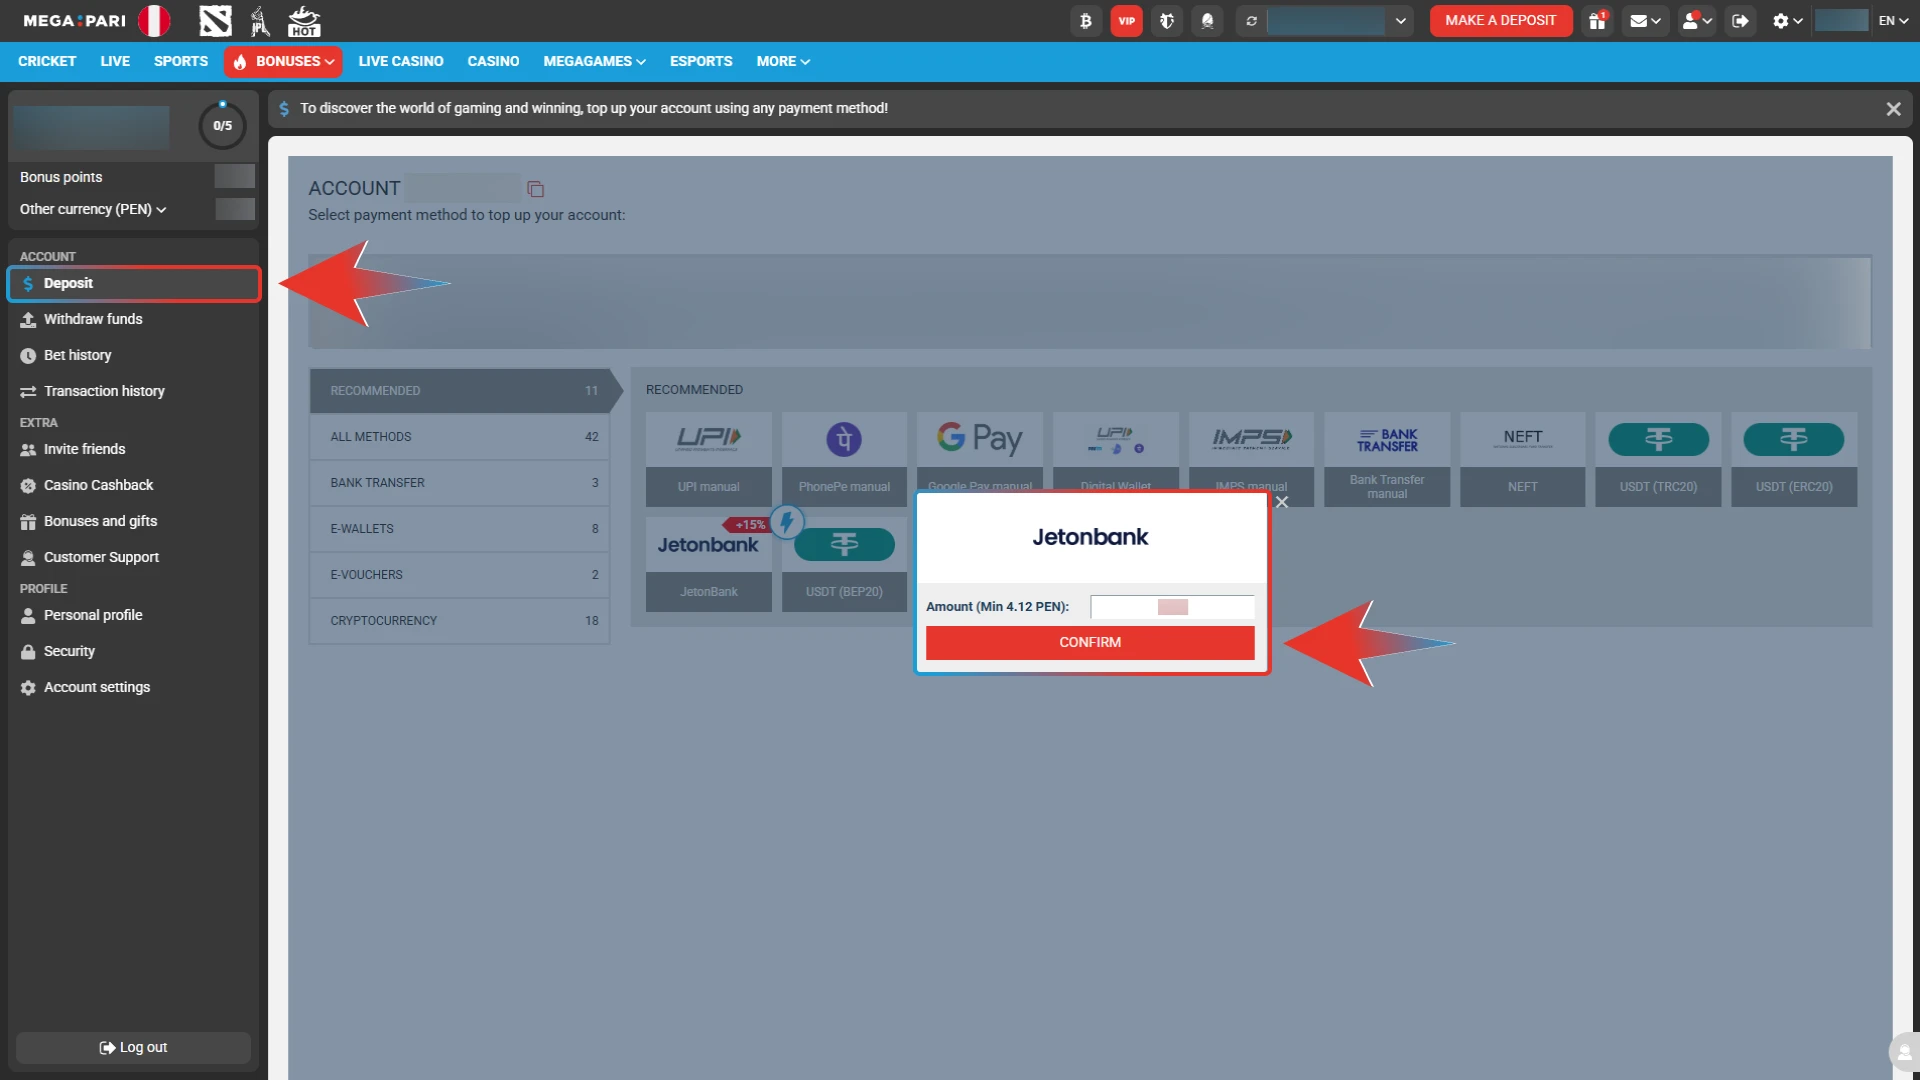Open the ESPORTS menu item
This screenshot has width=1920, height=1080.
pyautogui.click(x=701, y=62)
